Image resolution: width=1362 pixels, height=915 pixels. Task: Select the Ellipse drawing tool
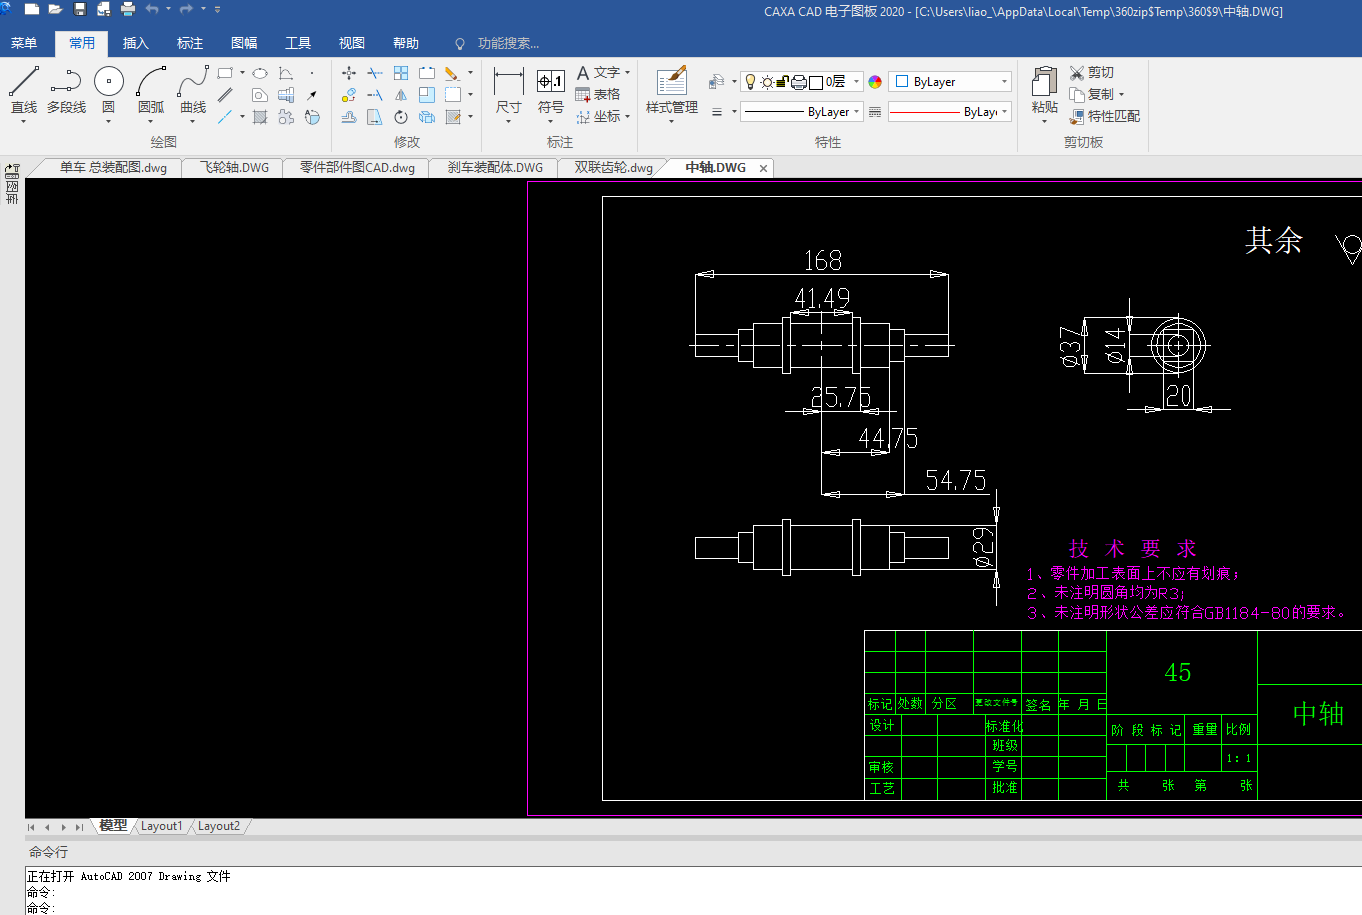[260, 73]
